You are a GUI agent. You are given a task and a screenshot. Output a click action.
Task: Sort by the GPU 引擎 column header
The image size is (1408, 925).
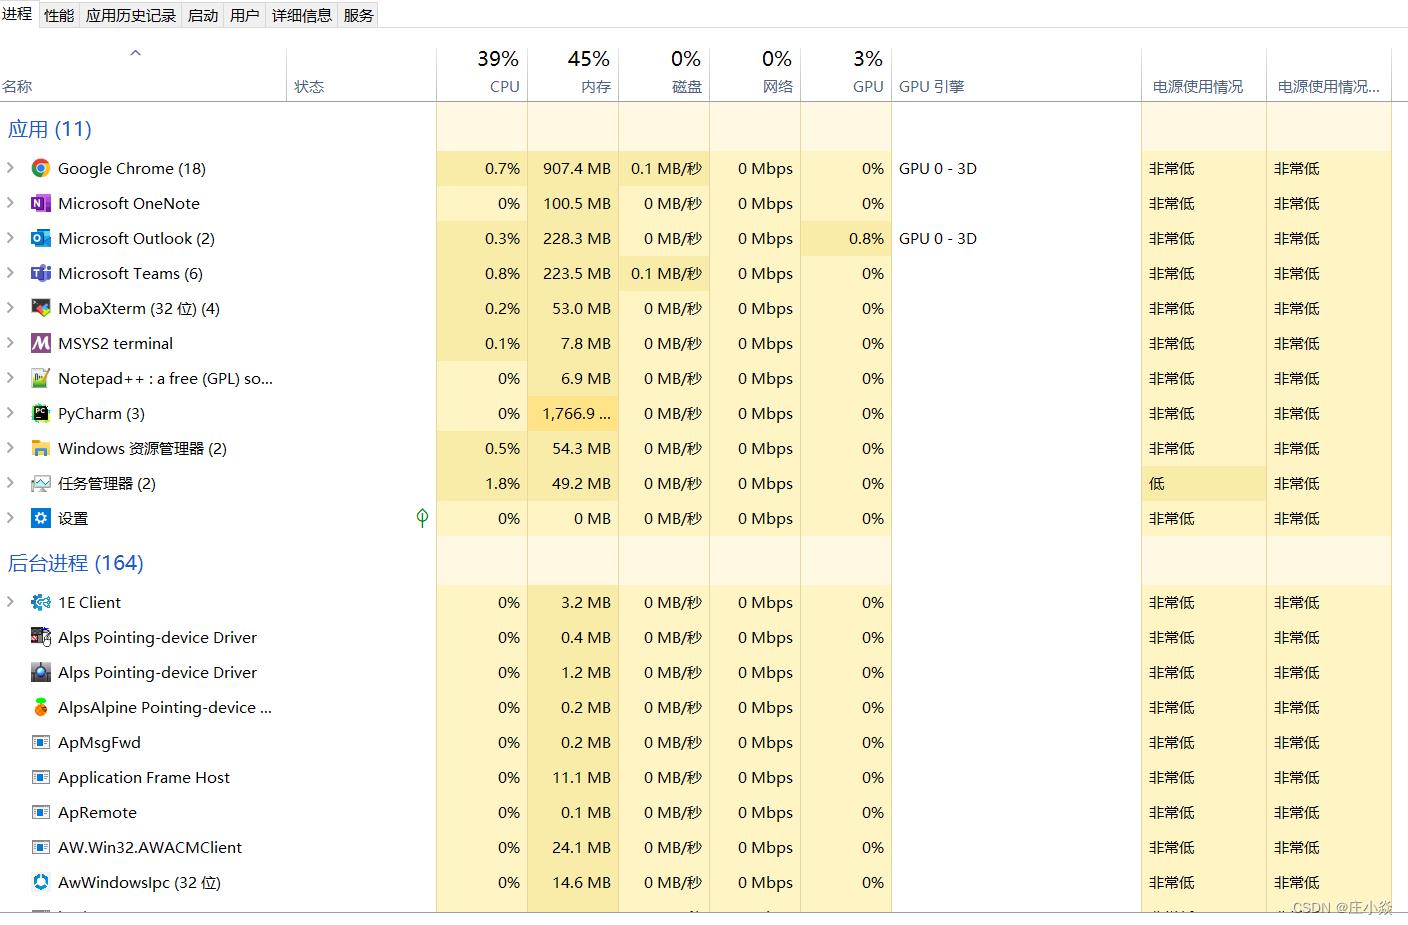click(x=1016, y=73)
